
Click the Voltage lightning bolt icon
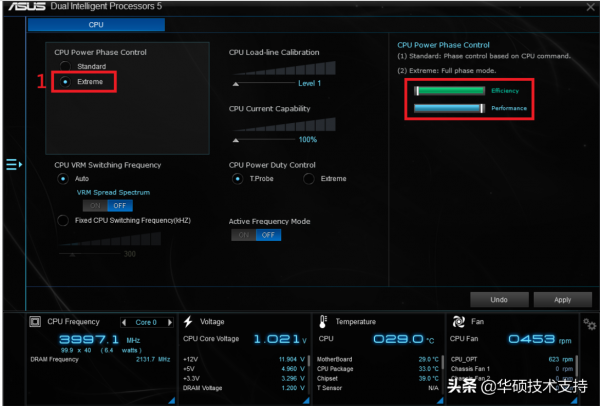(188, 321)
